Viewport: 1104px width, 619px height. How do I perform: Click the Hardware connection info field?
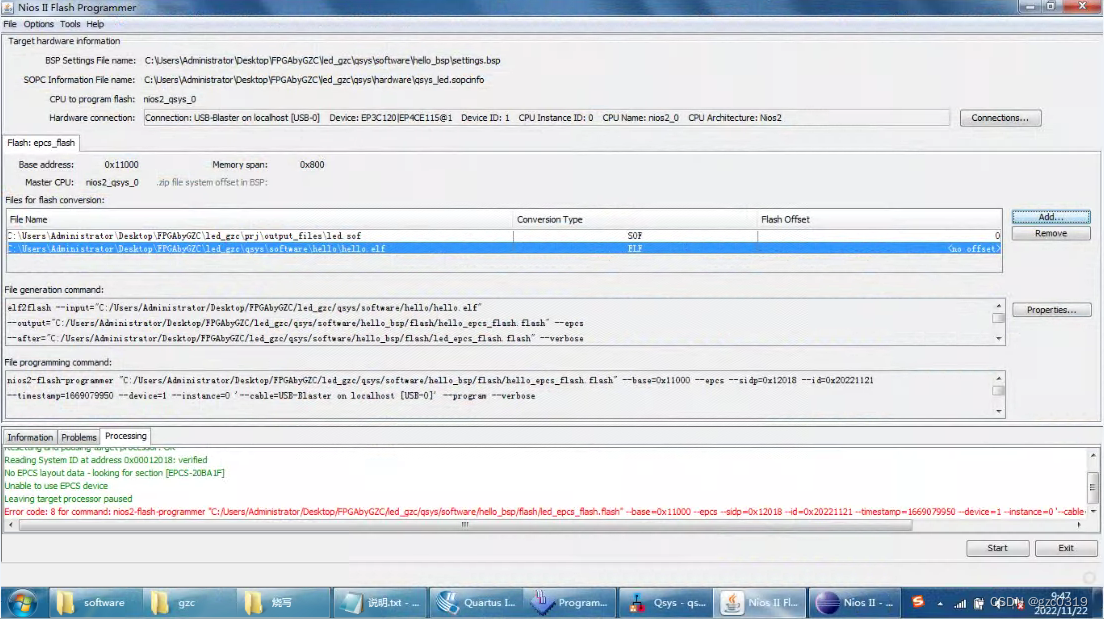point(546,118)
